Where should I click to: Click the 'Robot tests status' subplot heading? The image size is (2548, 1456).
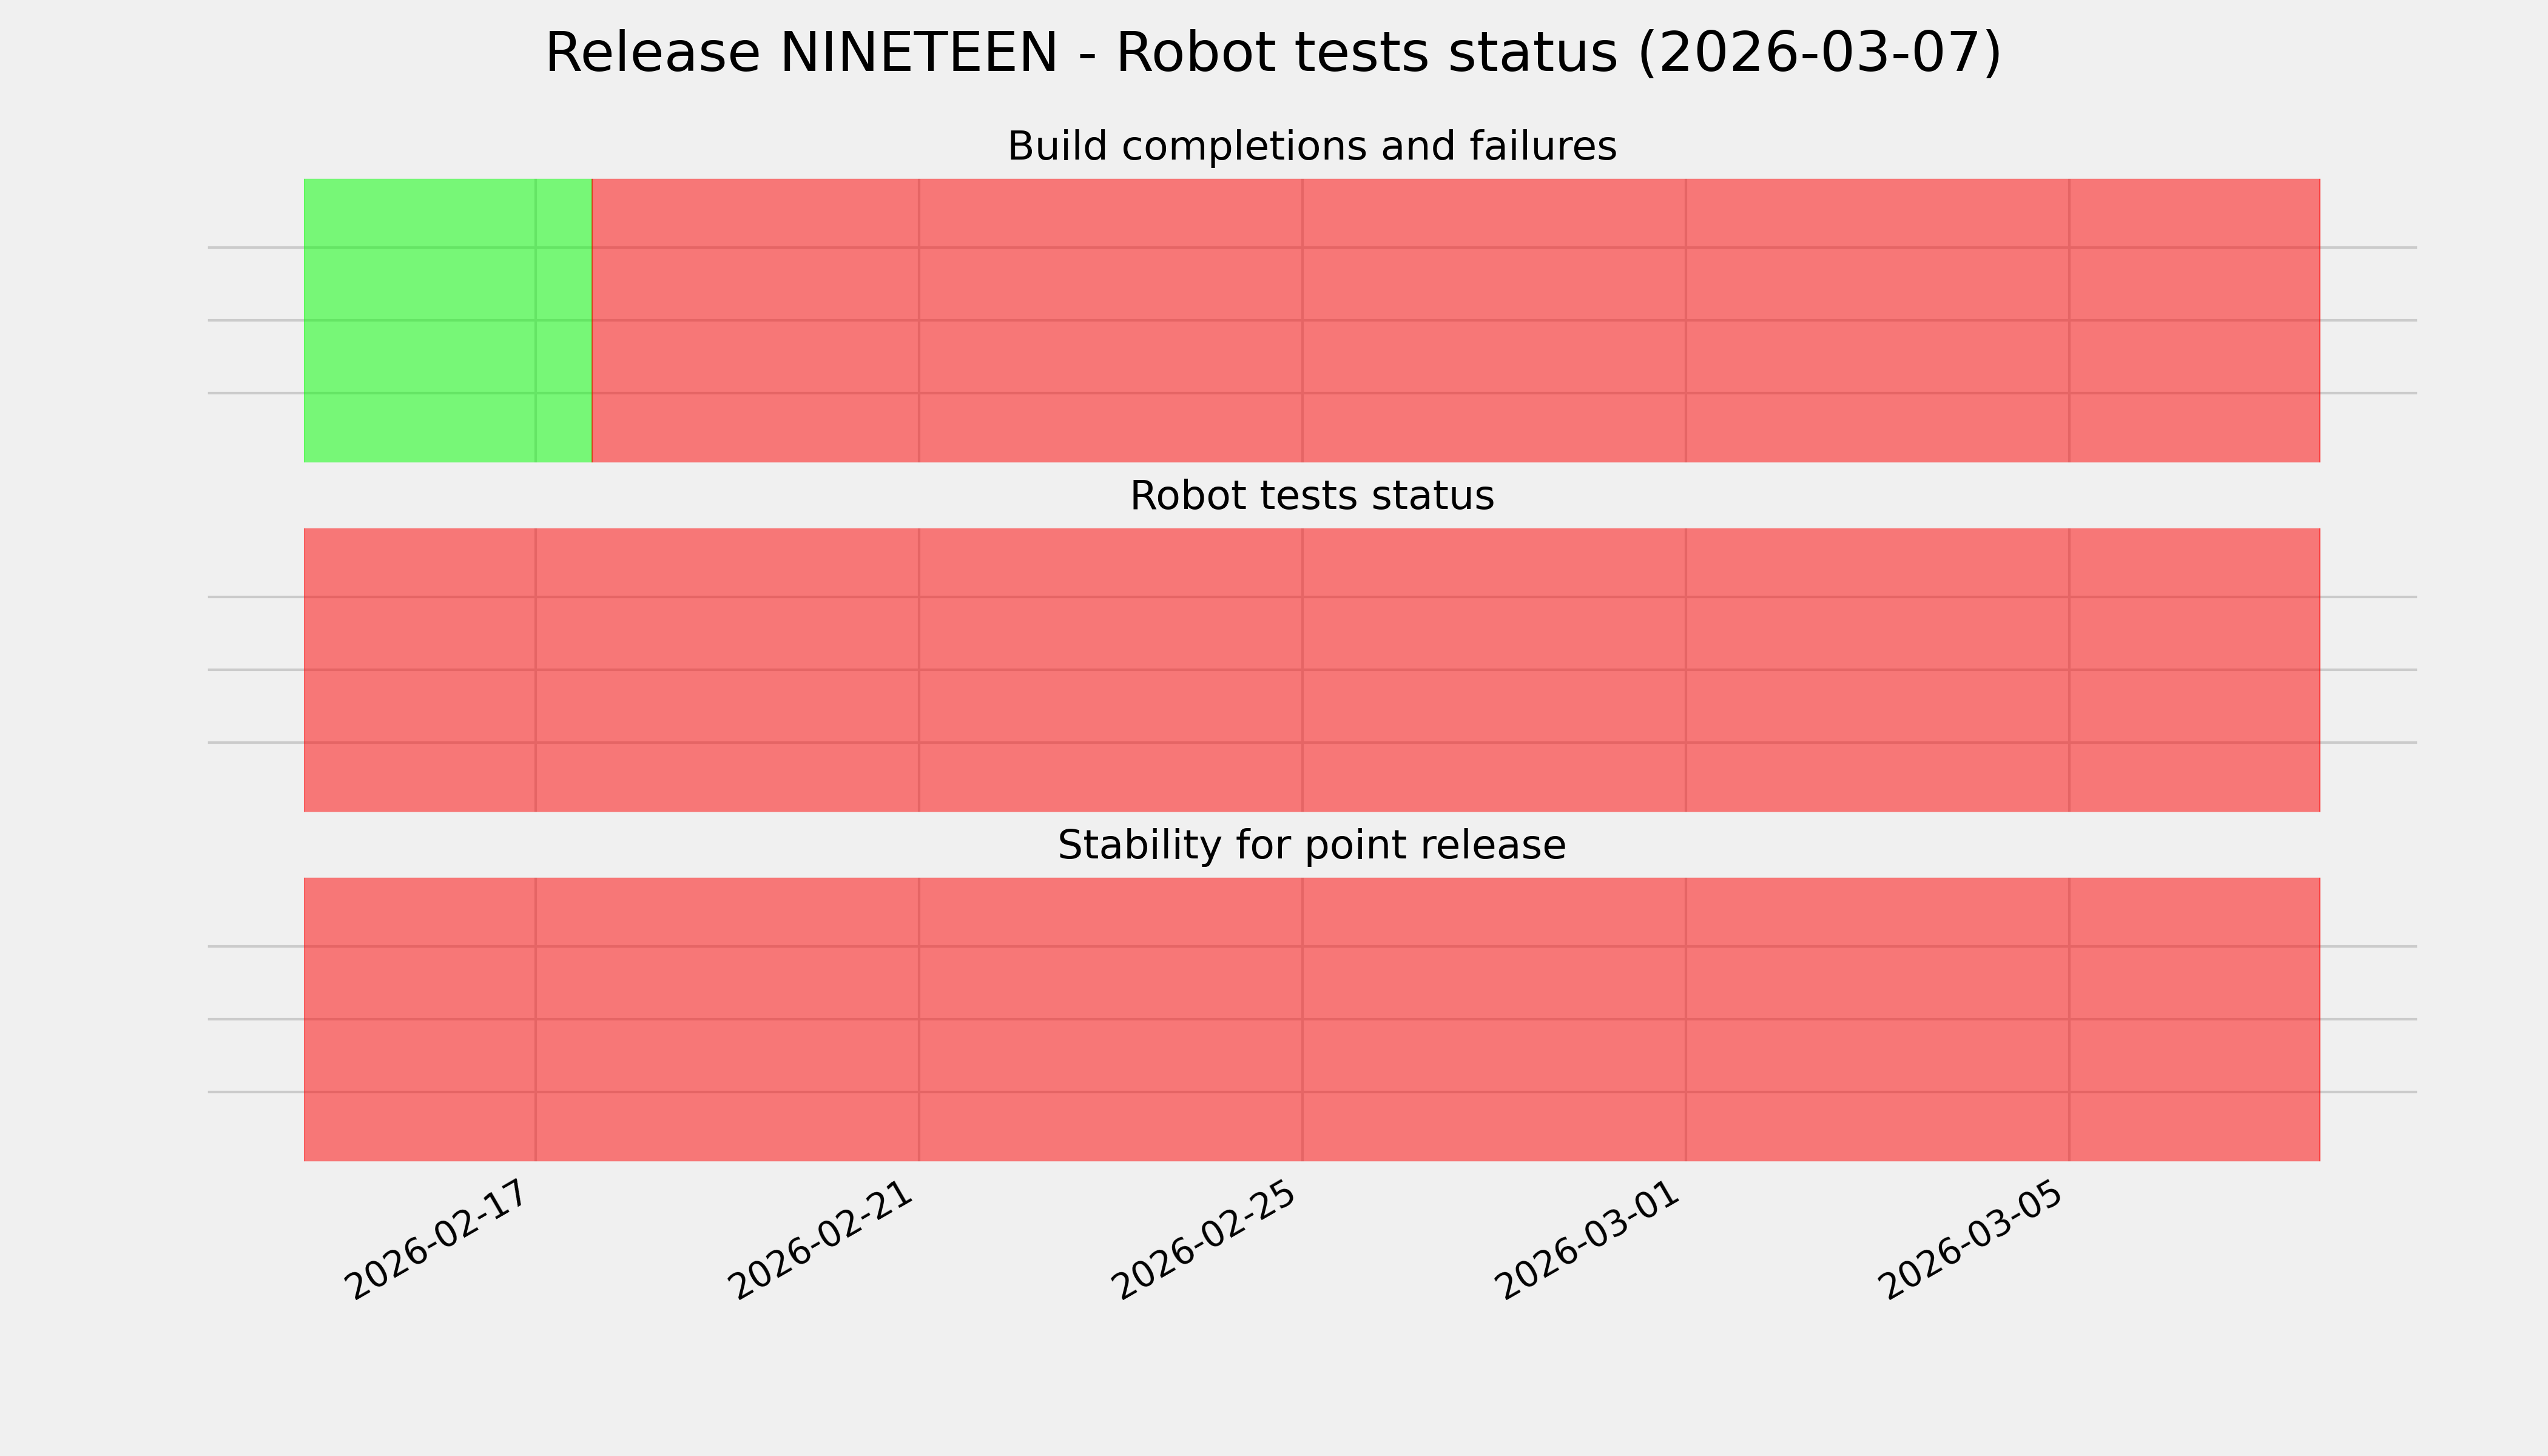coord(1311,496)
